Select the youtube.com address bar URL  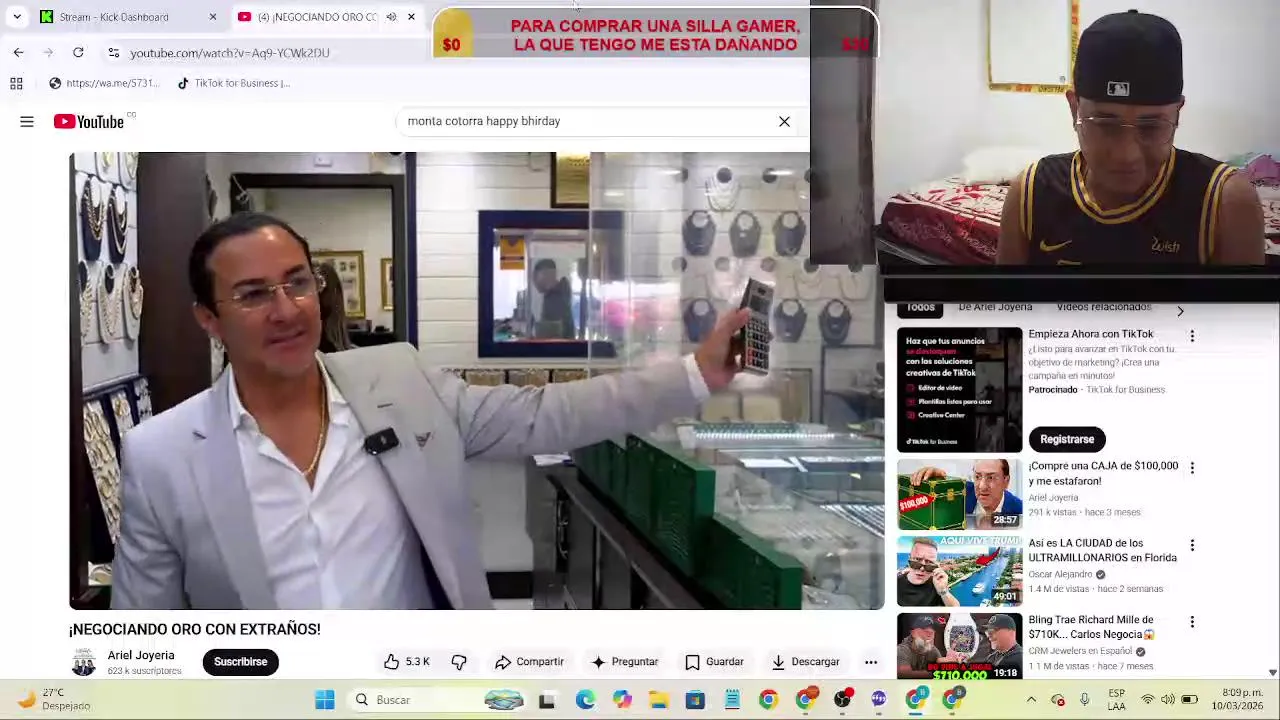(x=229, y=52)
